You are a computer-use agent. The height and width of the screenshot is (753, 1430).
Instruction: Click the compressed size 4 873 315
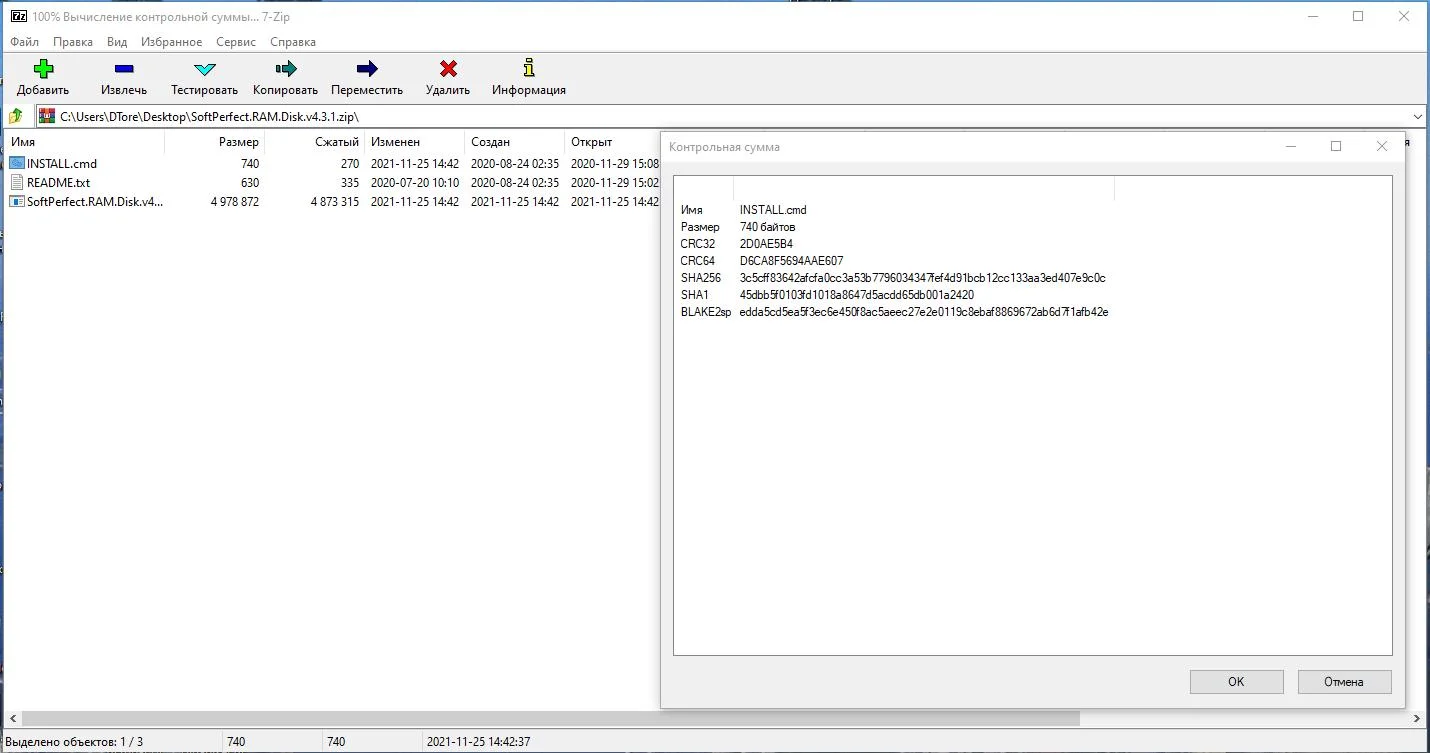pos(334,202)
